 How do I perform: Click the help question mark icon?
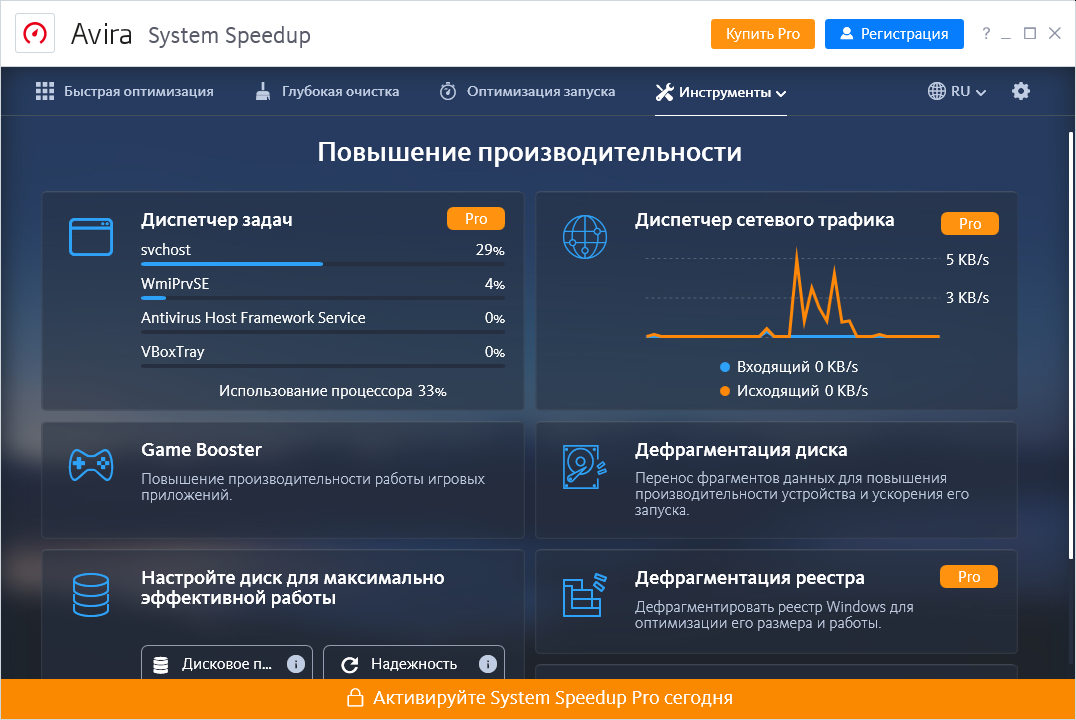coord(986,33)
